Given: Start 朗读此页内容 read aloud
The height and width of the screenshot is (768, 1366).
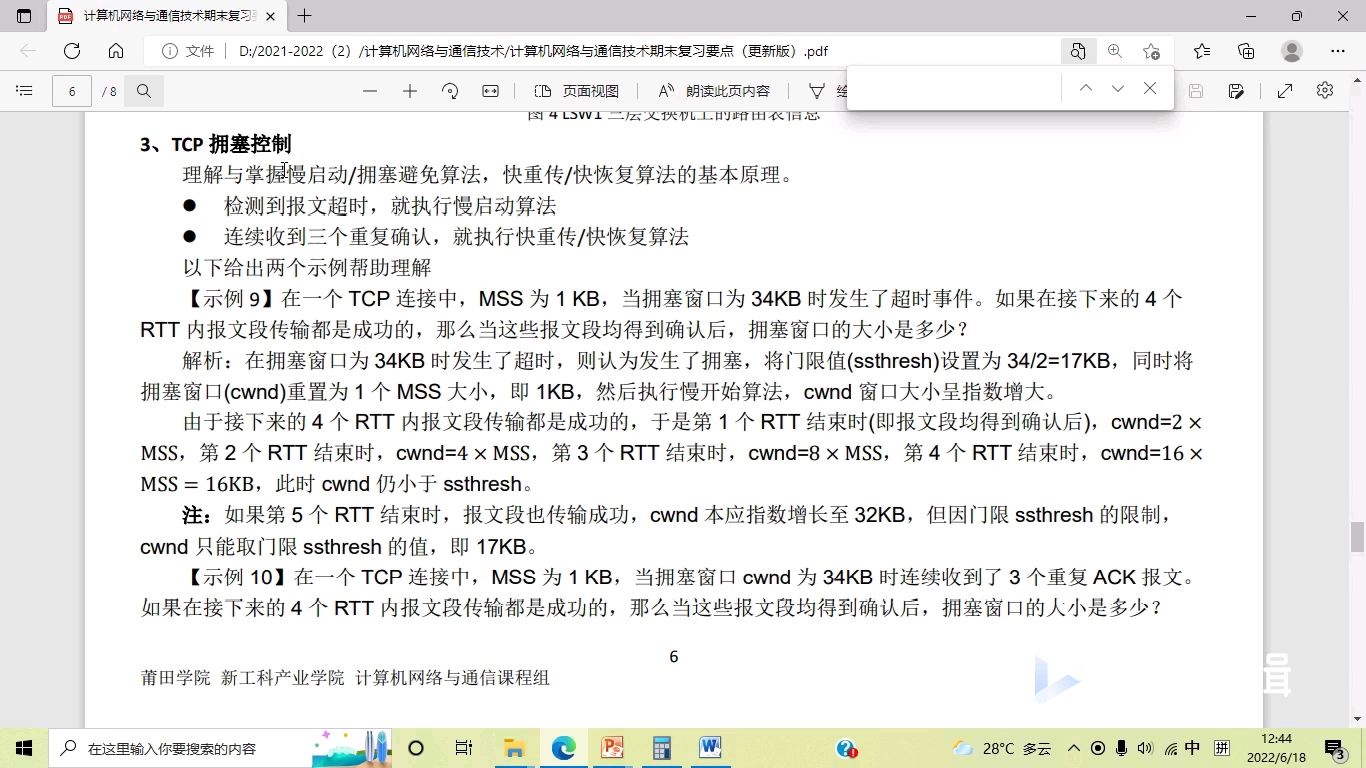Looking at the screenshot, I should (714, 91).
